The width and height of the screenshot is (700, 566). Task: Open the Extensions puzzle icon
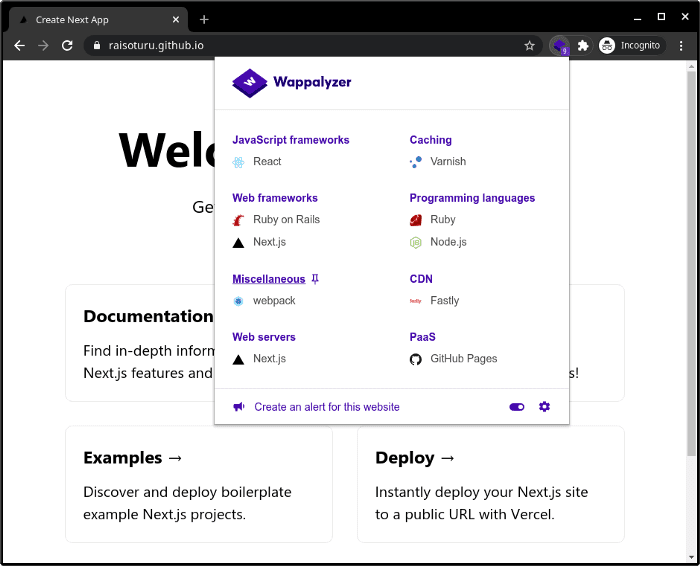coord(583,46)
